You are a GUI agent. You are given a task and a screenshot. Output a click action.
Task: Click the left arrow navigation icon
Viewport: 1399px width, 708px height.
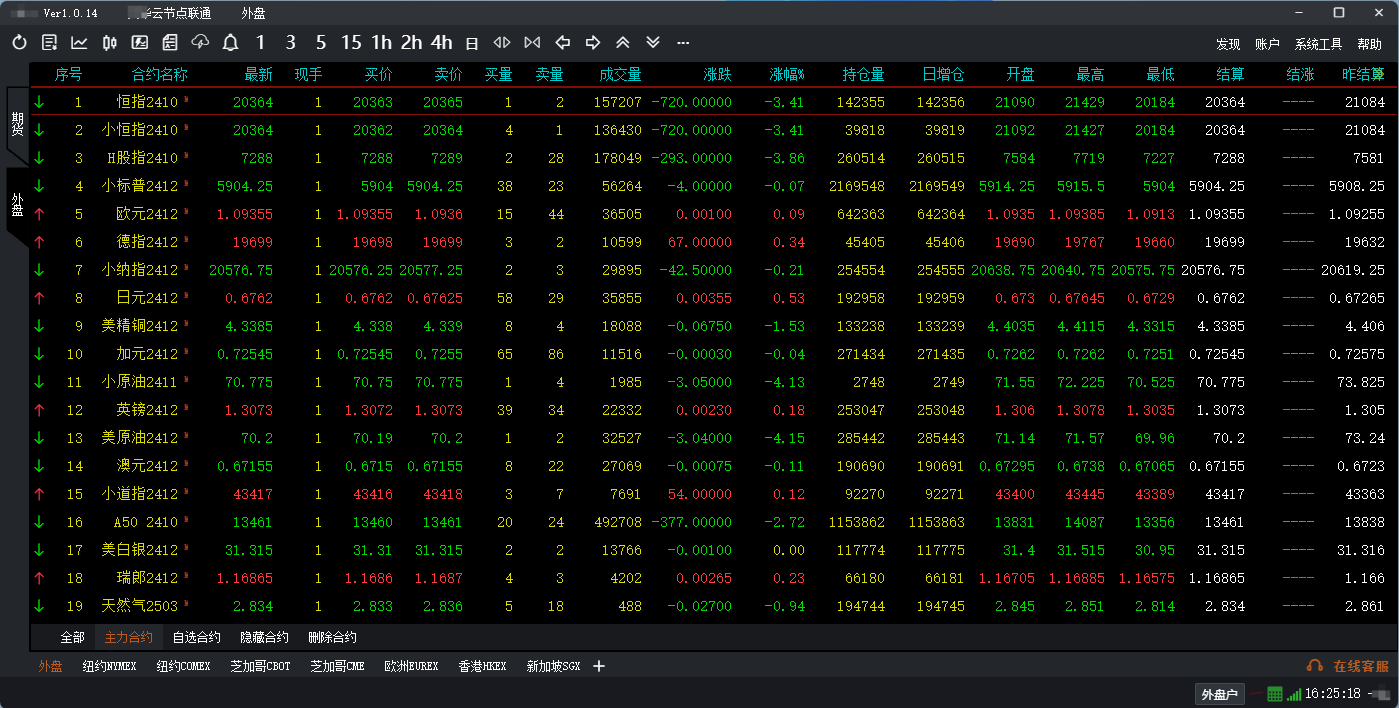[563, 43]
